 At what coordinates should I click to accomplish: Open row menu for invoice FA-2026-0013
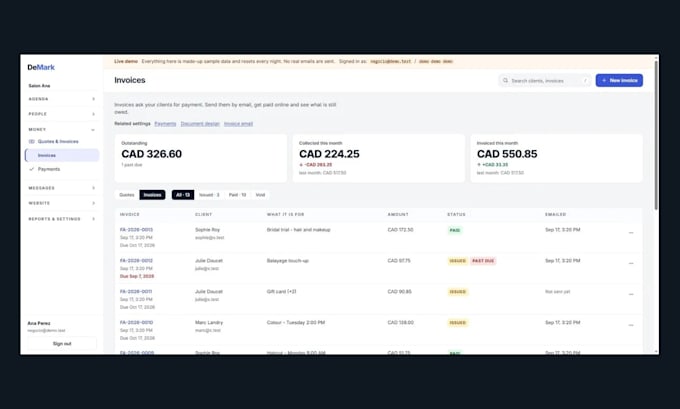click(x=631, y=232)
